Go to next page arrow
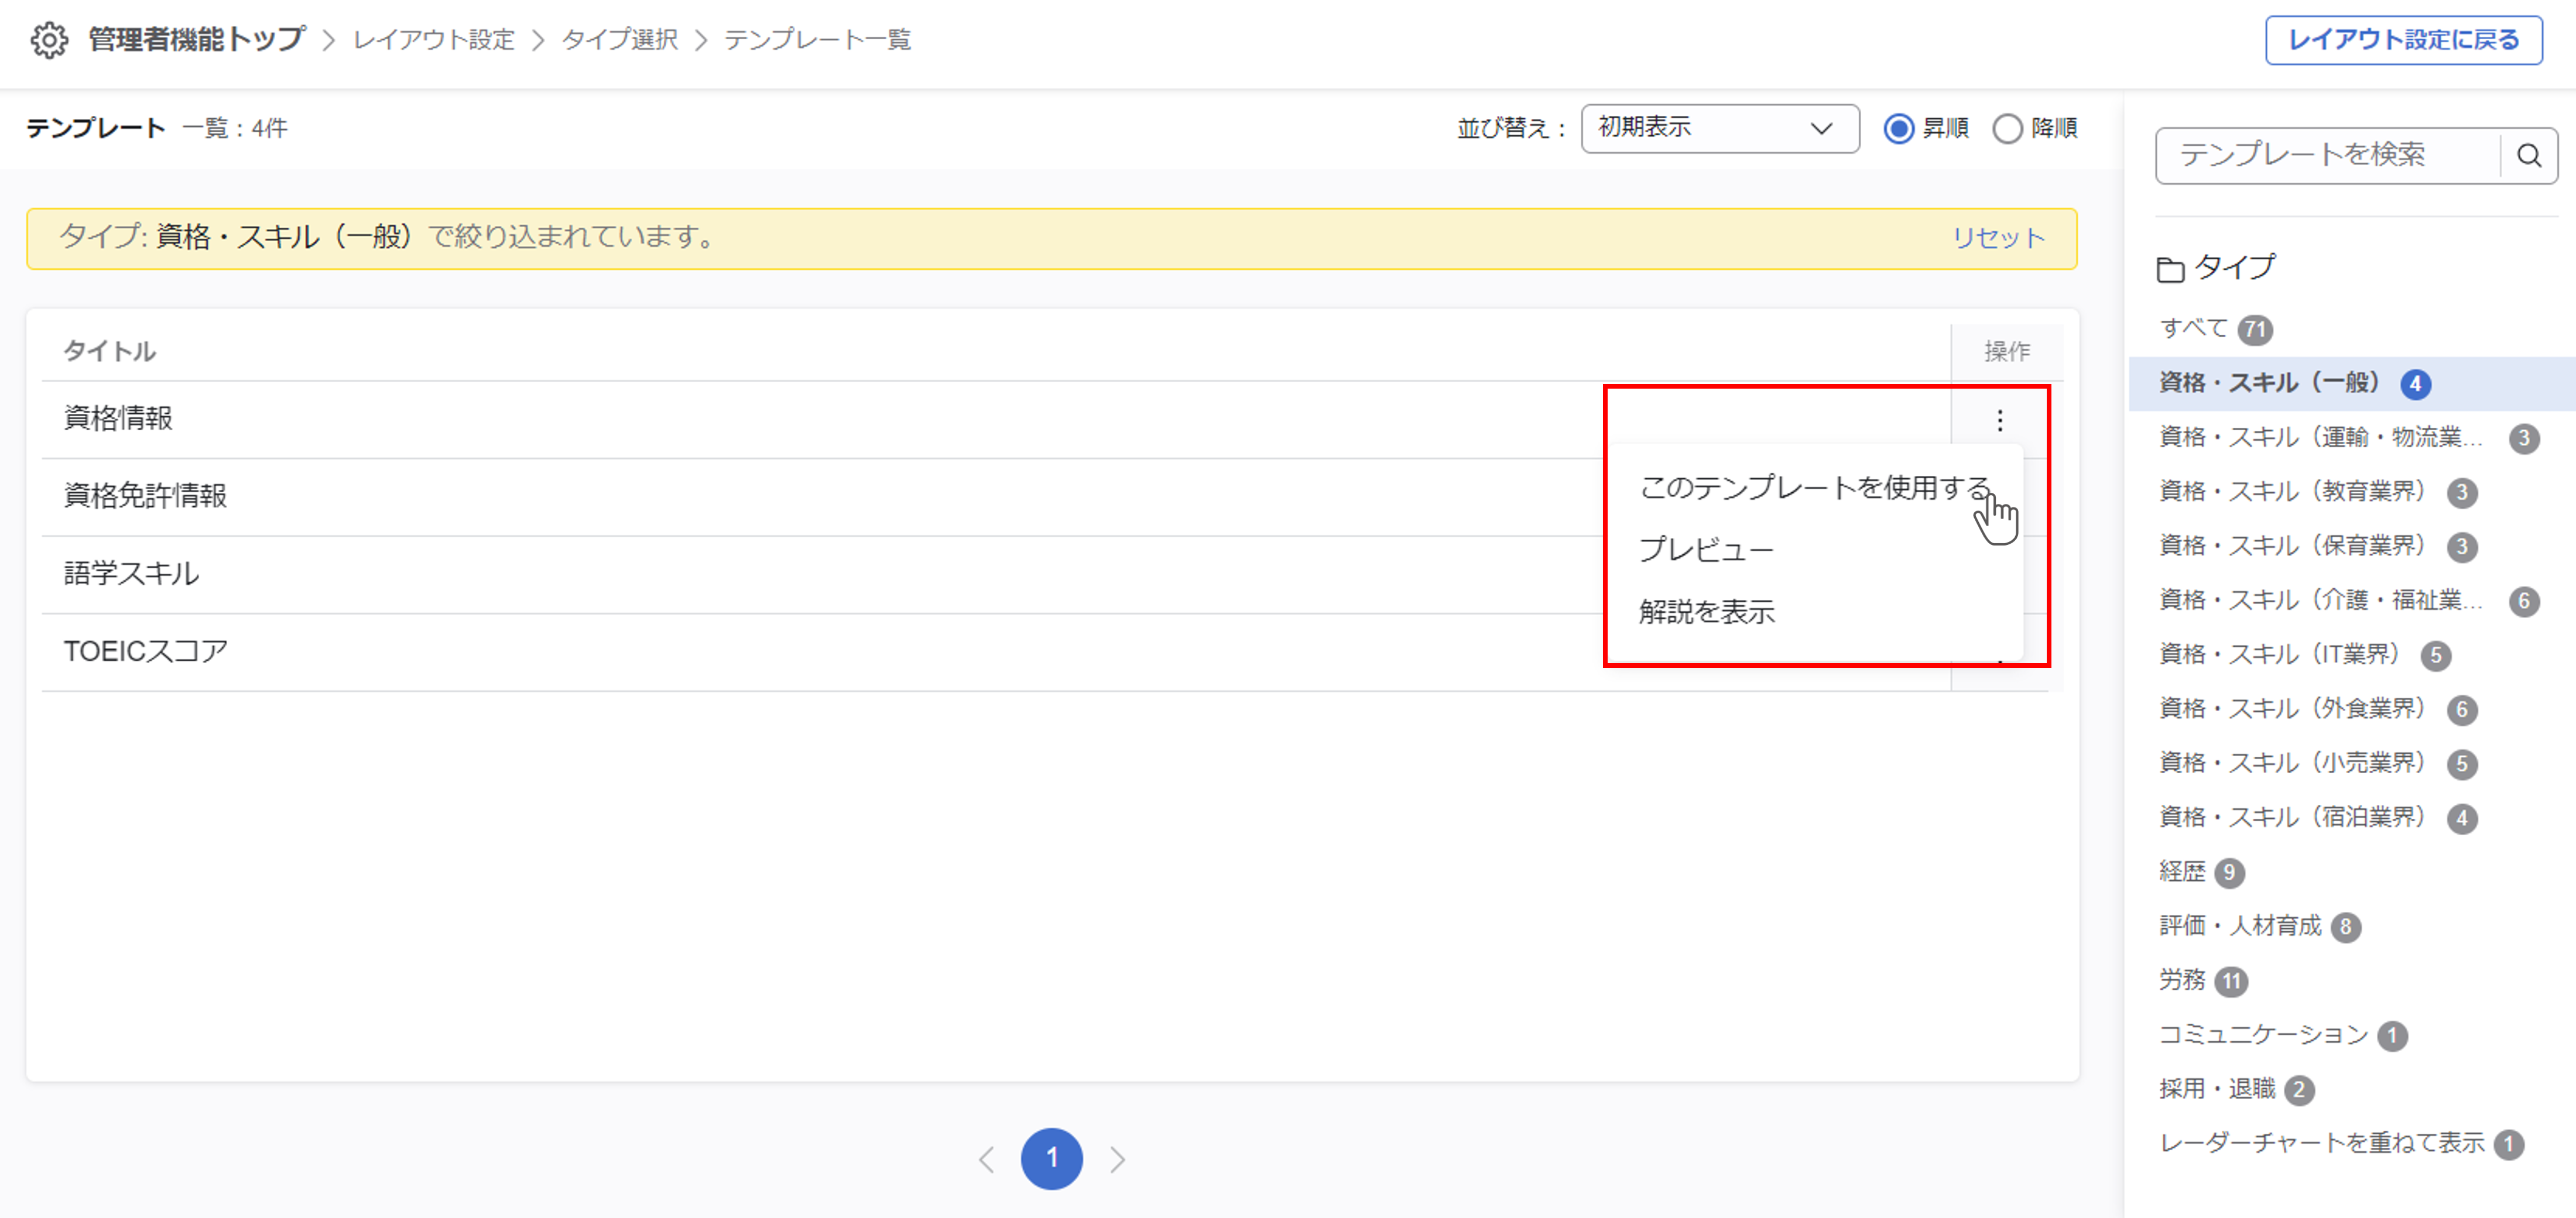 tap(1117, 1160)
